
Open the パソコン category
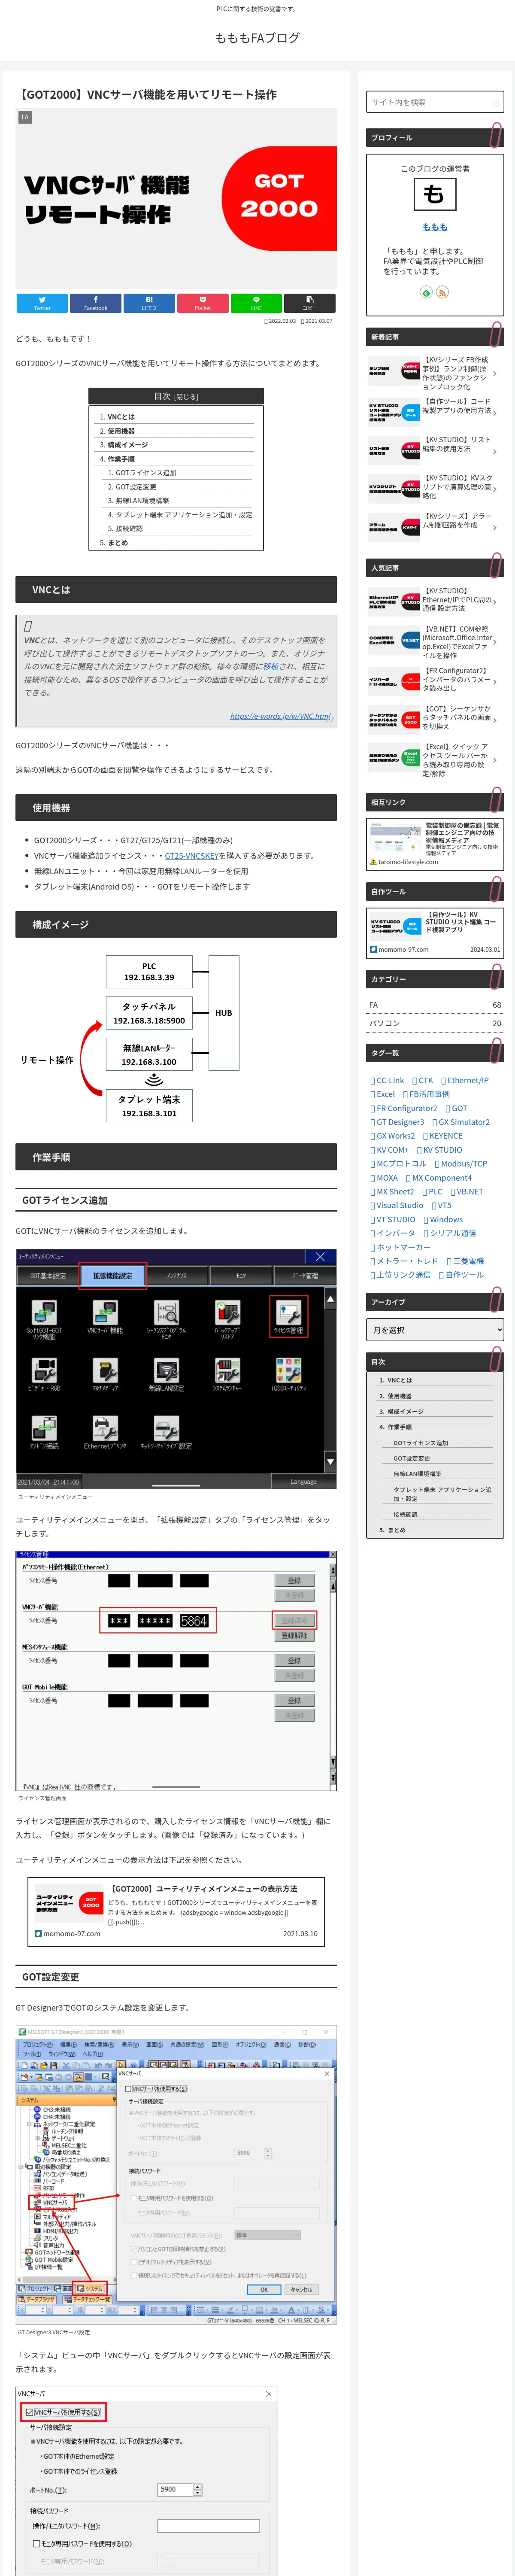click(x=435, y=1024)
